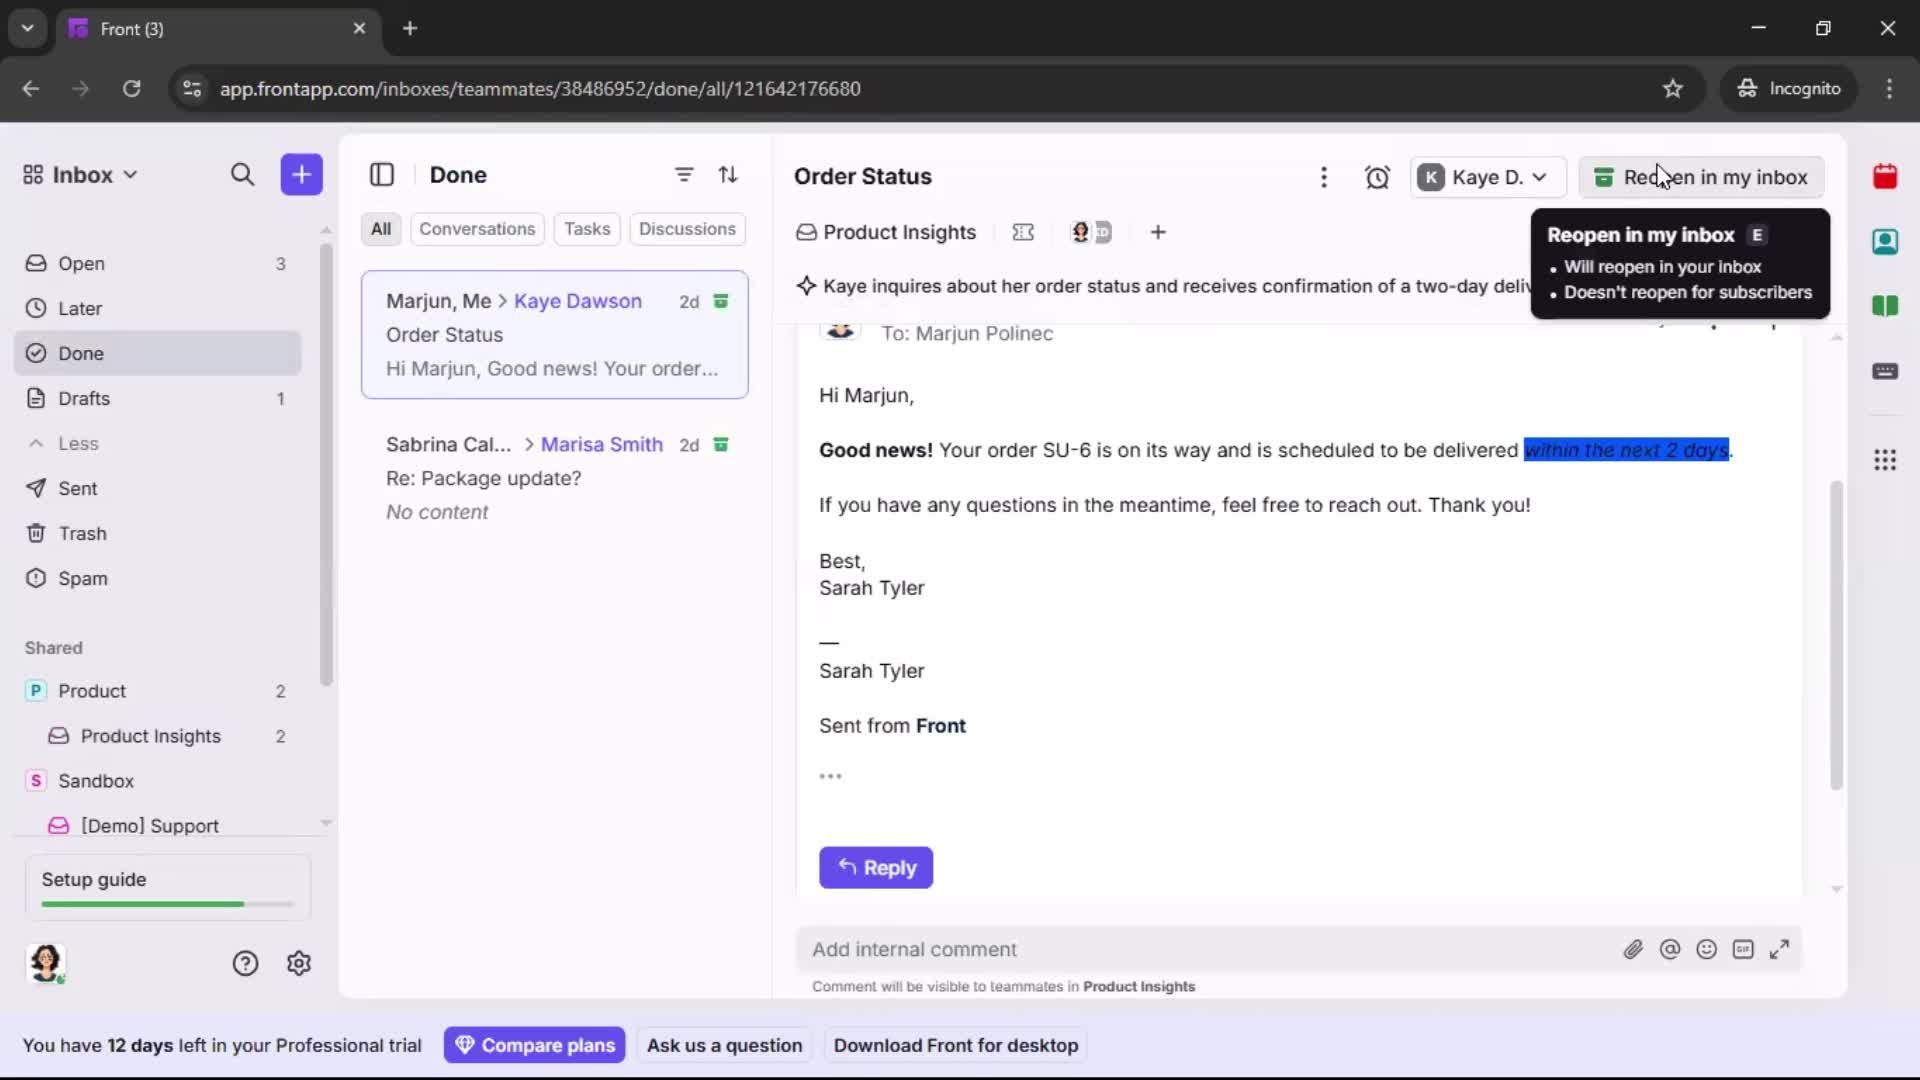The image size is (1920, 1080).
Task: Open the Kaye D. assignee dropdown
Action: (x=1487, y=176)
